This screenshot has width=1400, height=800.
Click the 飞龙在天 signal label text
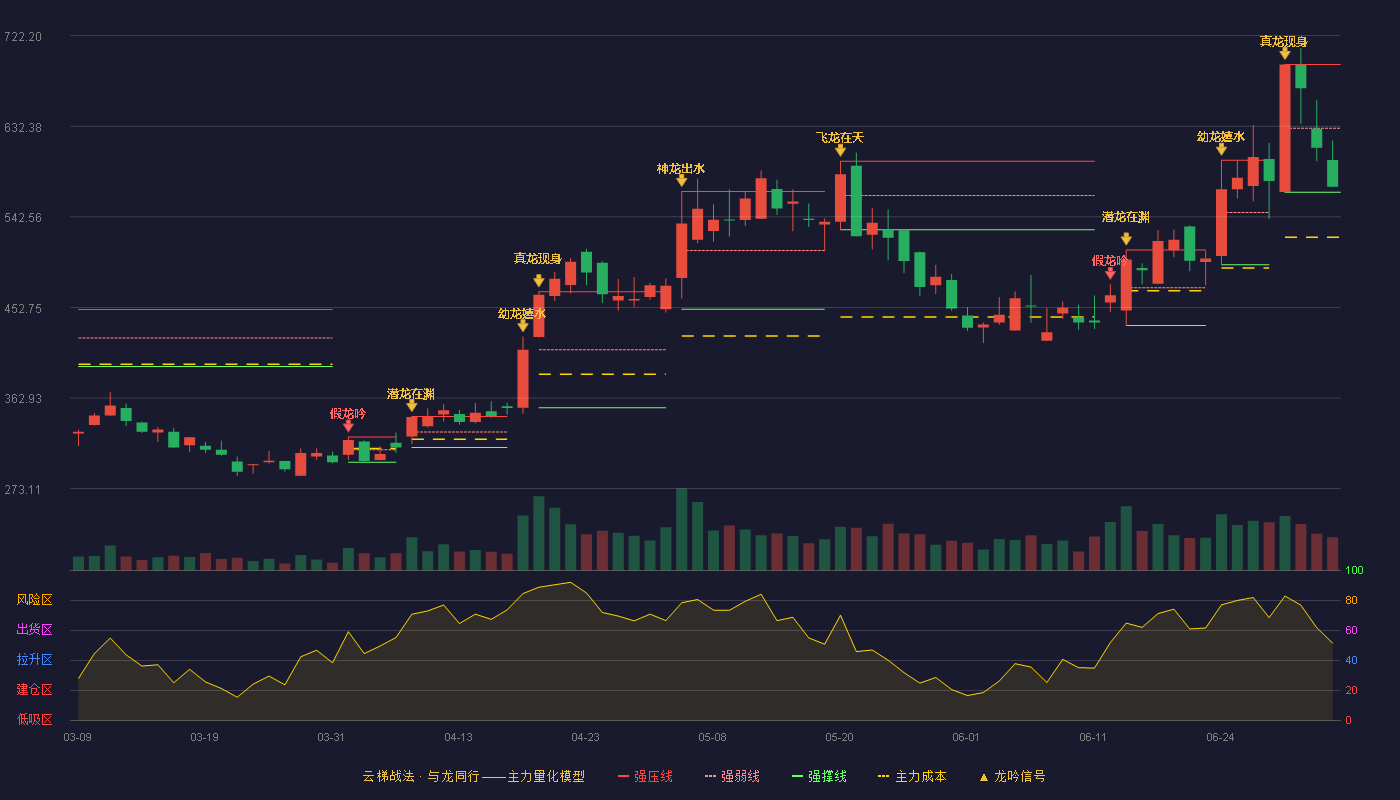840,137
